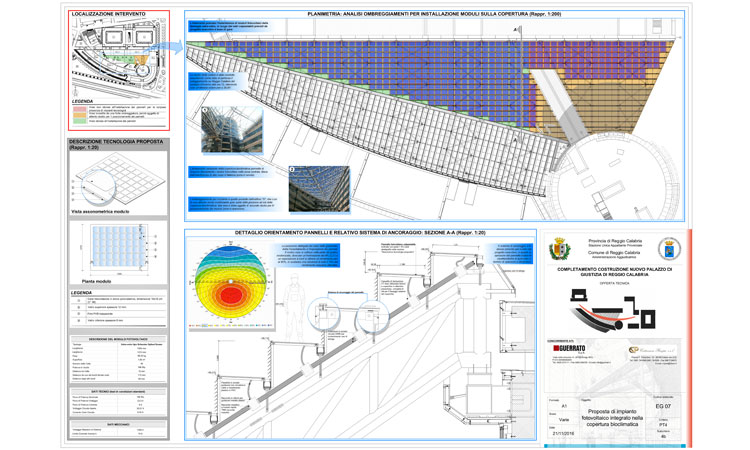Click the blue module plan grid drawing
Viewport: 750px width, 450px height.
(119, 247)
